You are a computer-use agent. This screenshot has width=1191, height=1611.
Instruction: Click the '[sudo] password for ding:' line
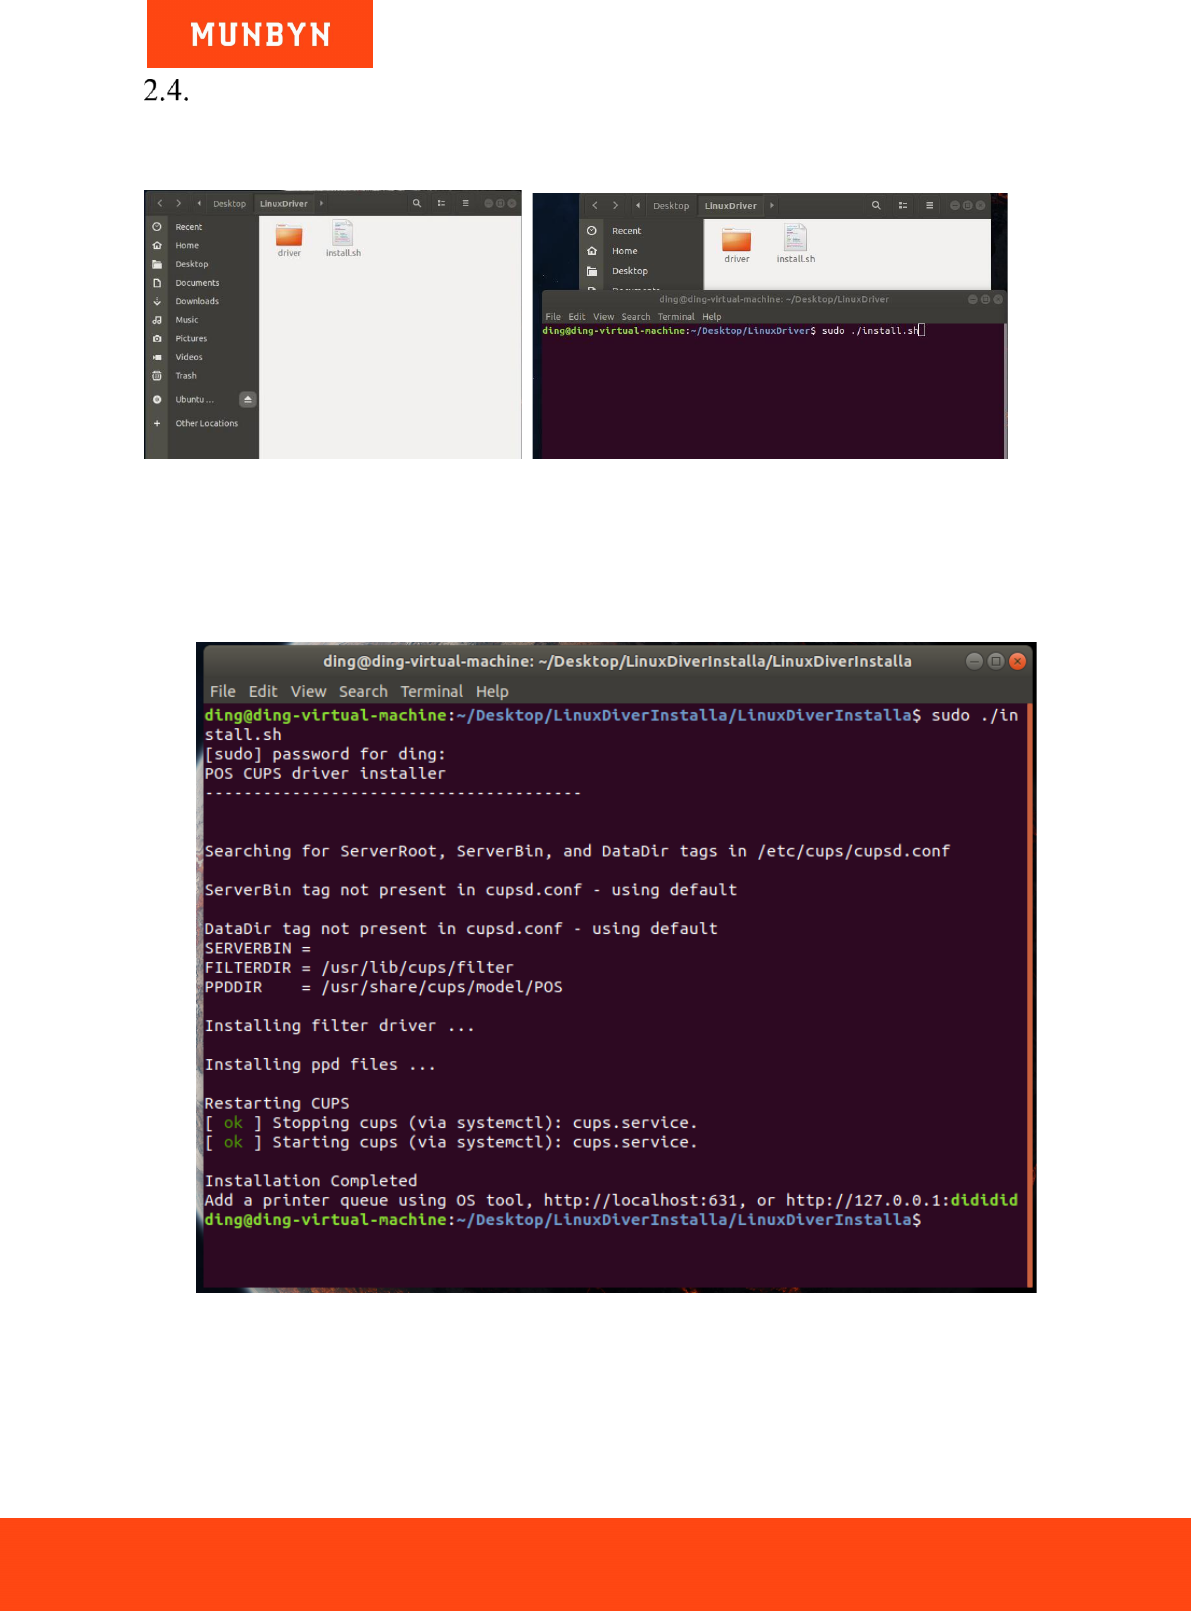(x=325, y=754)
